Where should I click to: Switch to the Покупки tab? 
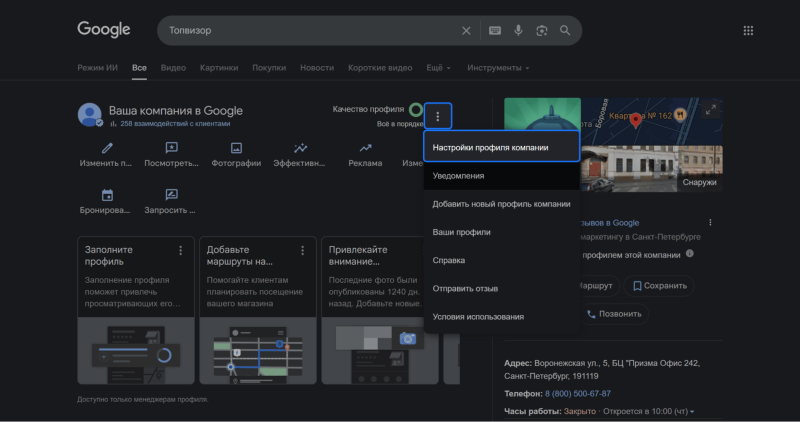269,68
